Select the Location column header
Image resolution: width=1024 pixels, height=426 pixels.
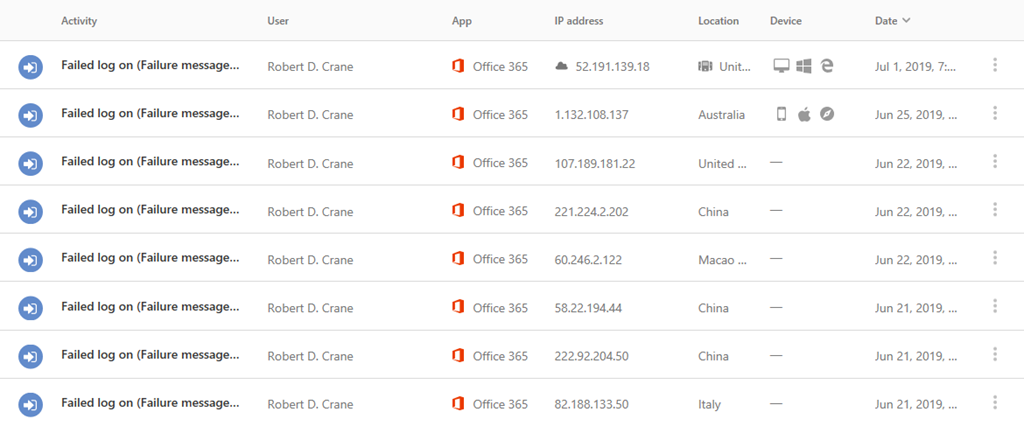tap(718, 20)
